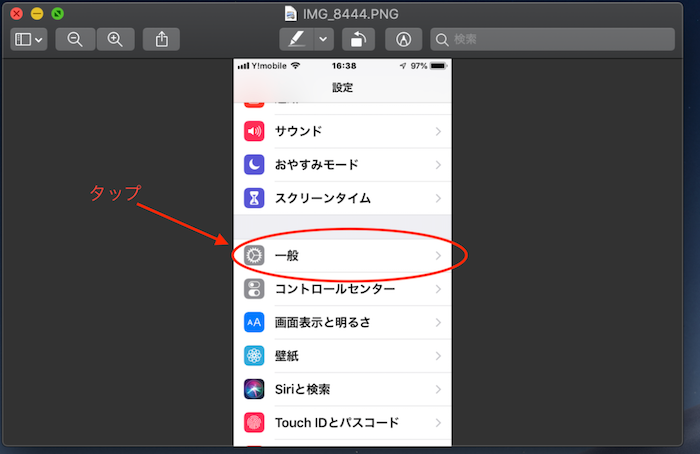
Task: Select the Touch IDとパスコード row label
Action: (x=337, y=422)
